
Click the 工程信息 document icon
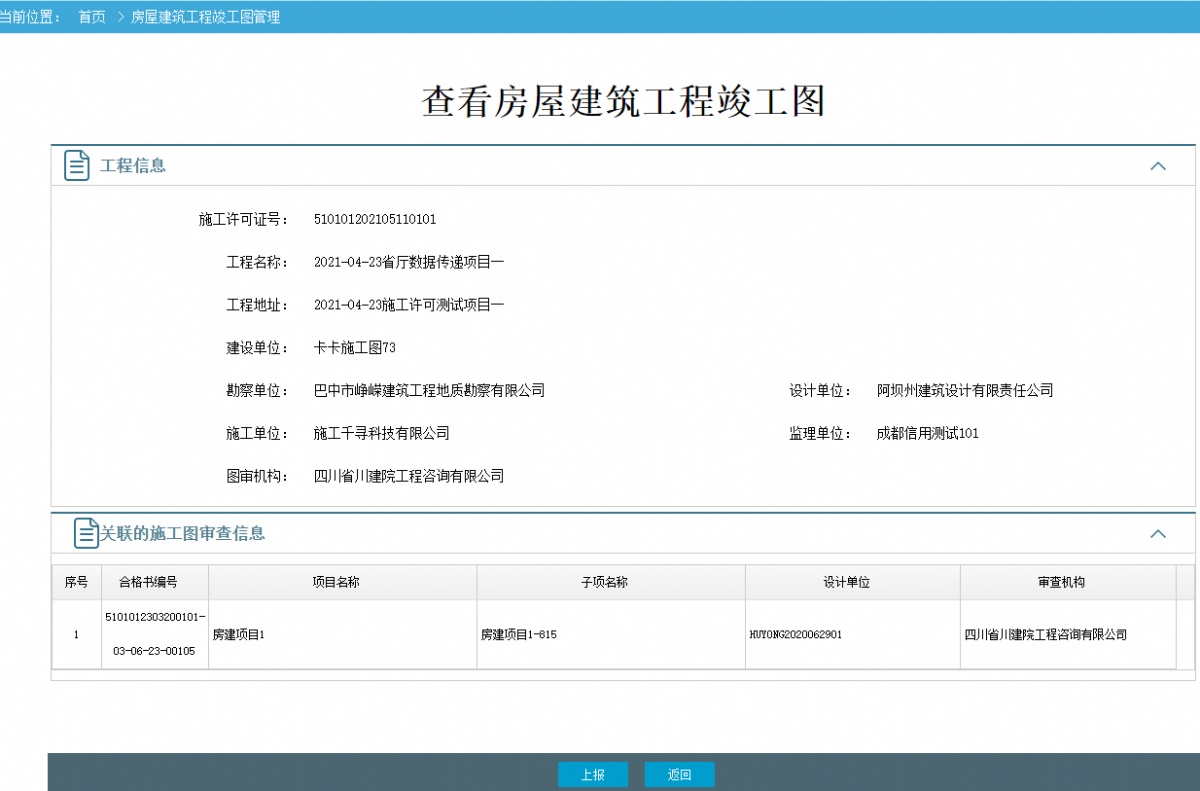pos(77,166)
